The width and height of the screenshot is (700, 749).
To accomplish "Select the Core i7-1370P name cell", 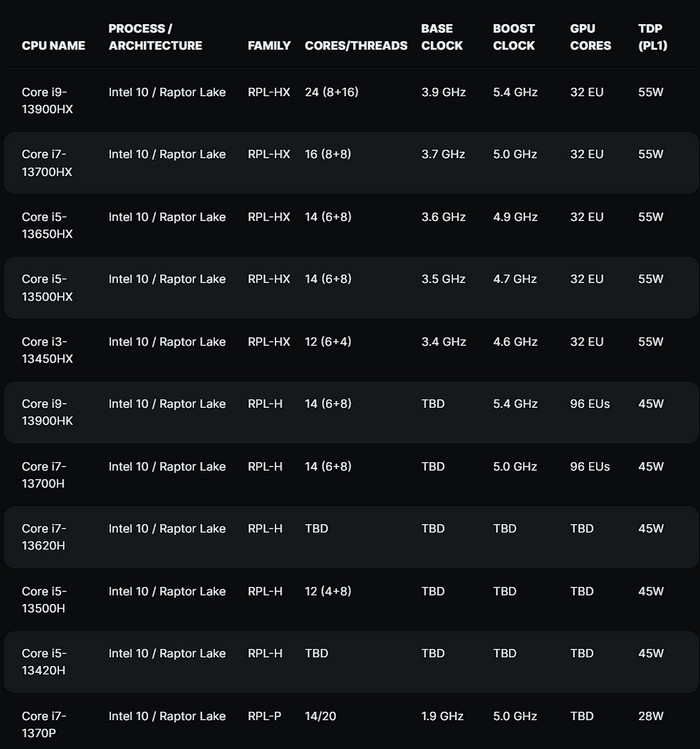I will (x=45, y=724).
